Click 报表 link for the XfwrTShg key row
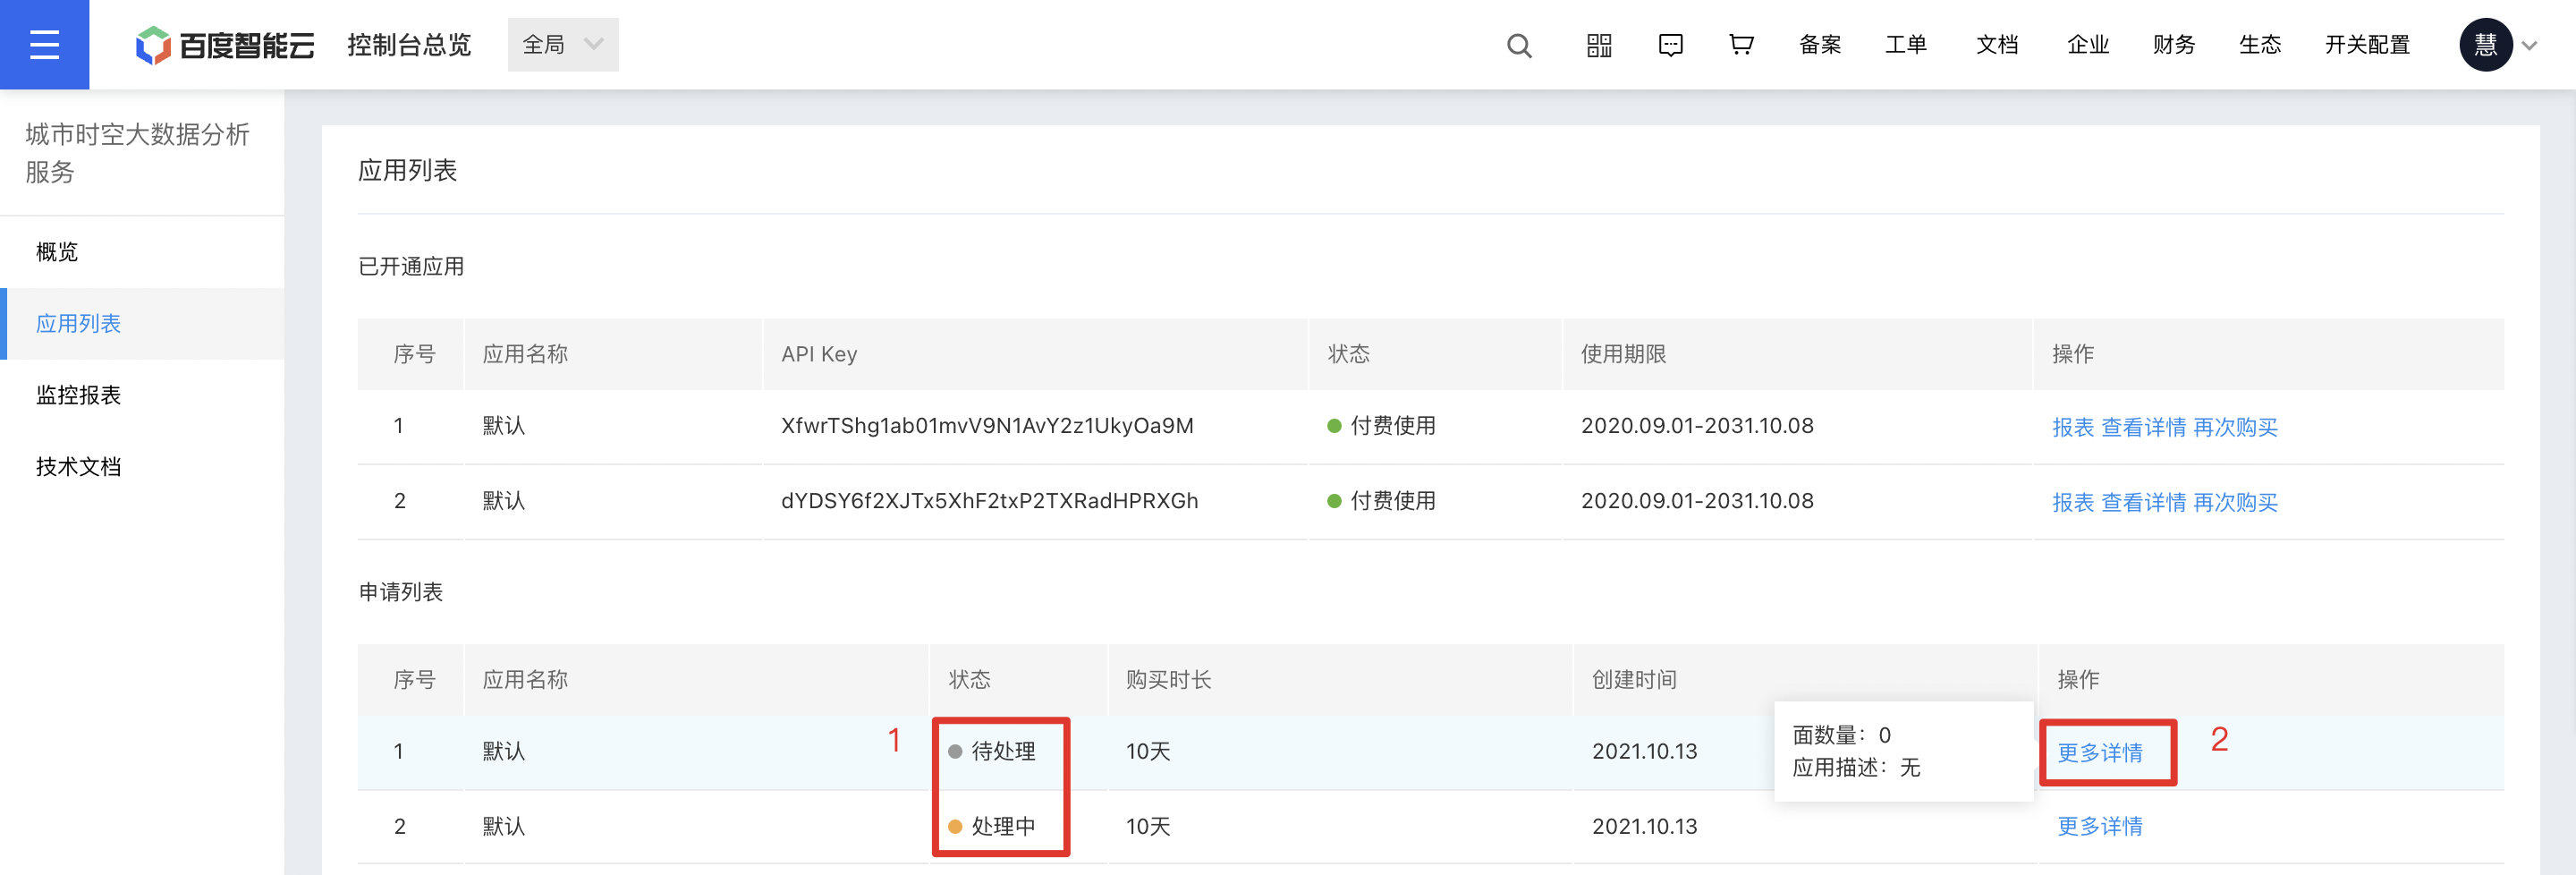Image resolution: width=2576 pixels, height=875 pixels. pyautogui.click(x=2072, y=427)
